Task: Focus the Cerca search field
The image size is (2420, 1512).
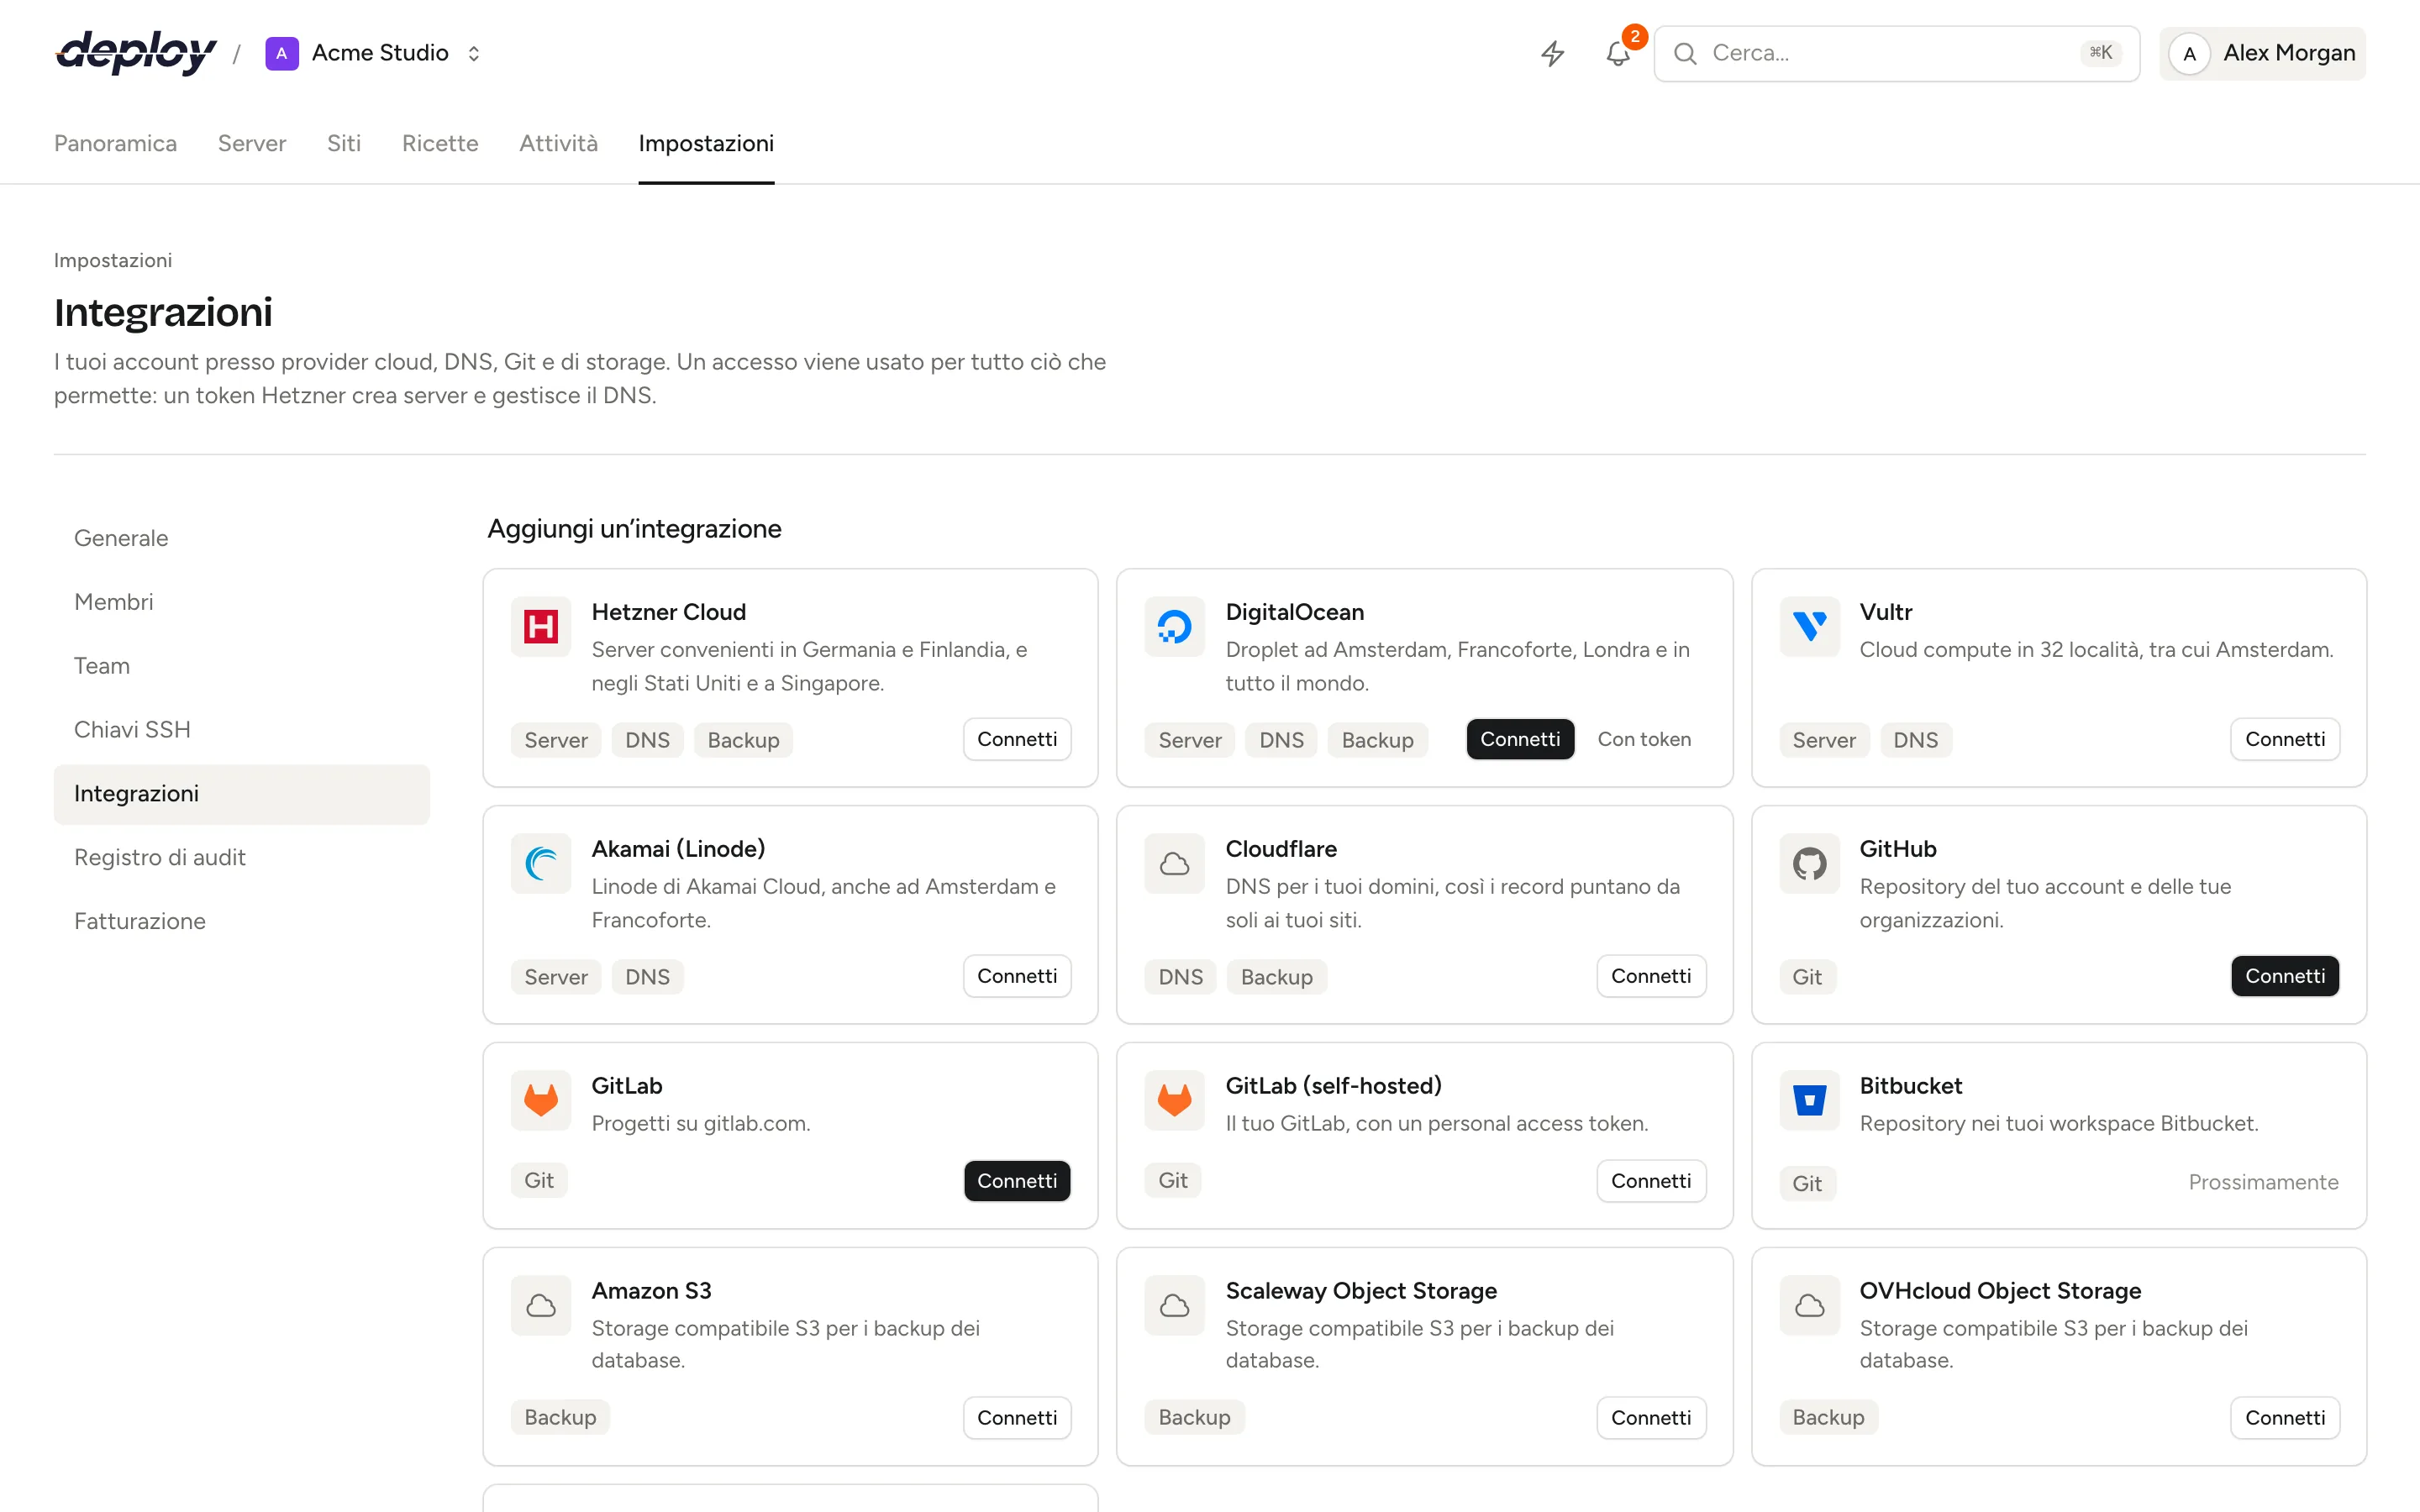Action: [x=1896, y=53]
